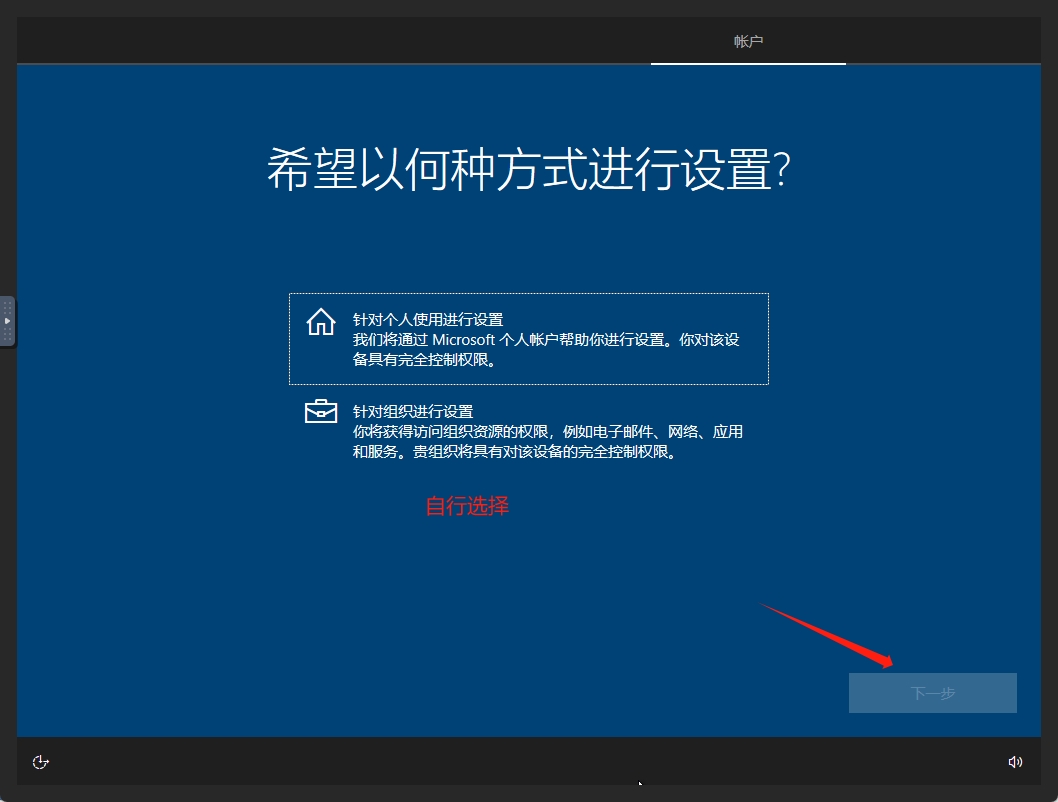Viewport: 1058px width, 802px height.
Task: Select the house icon for personal setup
Action: 319,321
